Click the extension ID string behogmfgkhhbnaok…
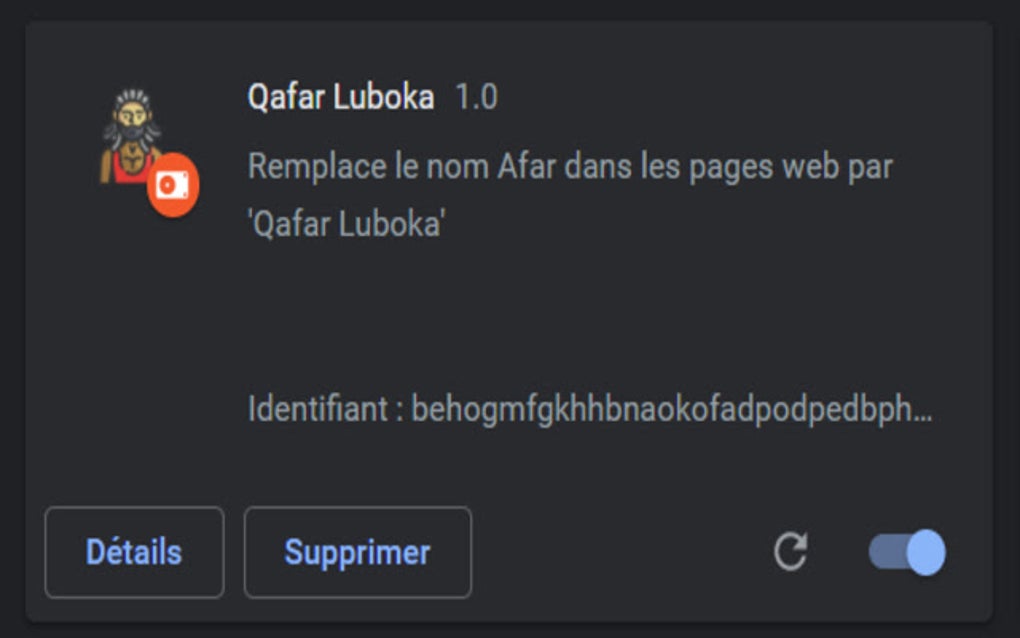The width and height of the screenshot is (1020, 638). tap(660, 410)
